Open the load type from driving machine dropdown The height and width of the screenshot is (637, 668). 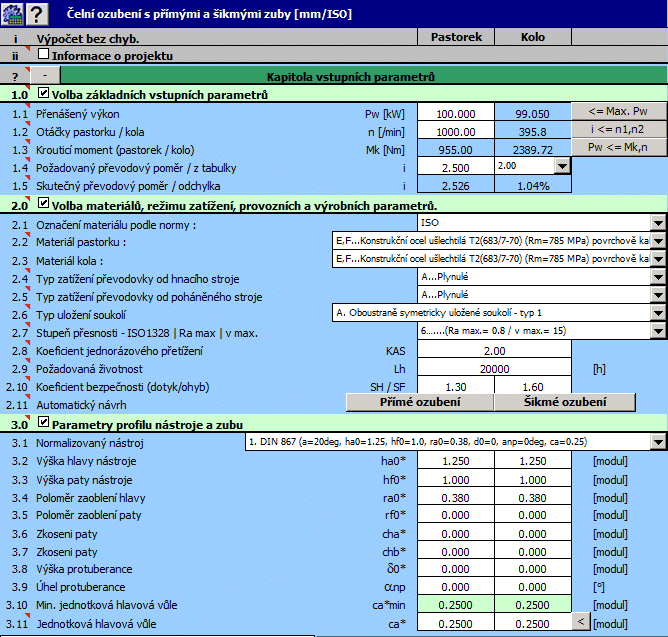658,277
